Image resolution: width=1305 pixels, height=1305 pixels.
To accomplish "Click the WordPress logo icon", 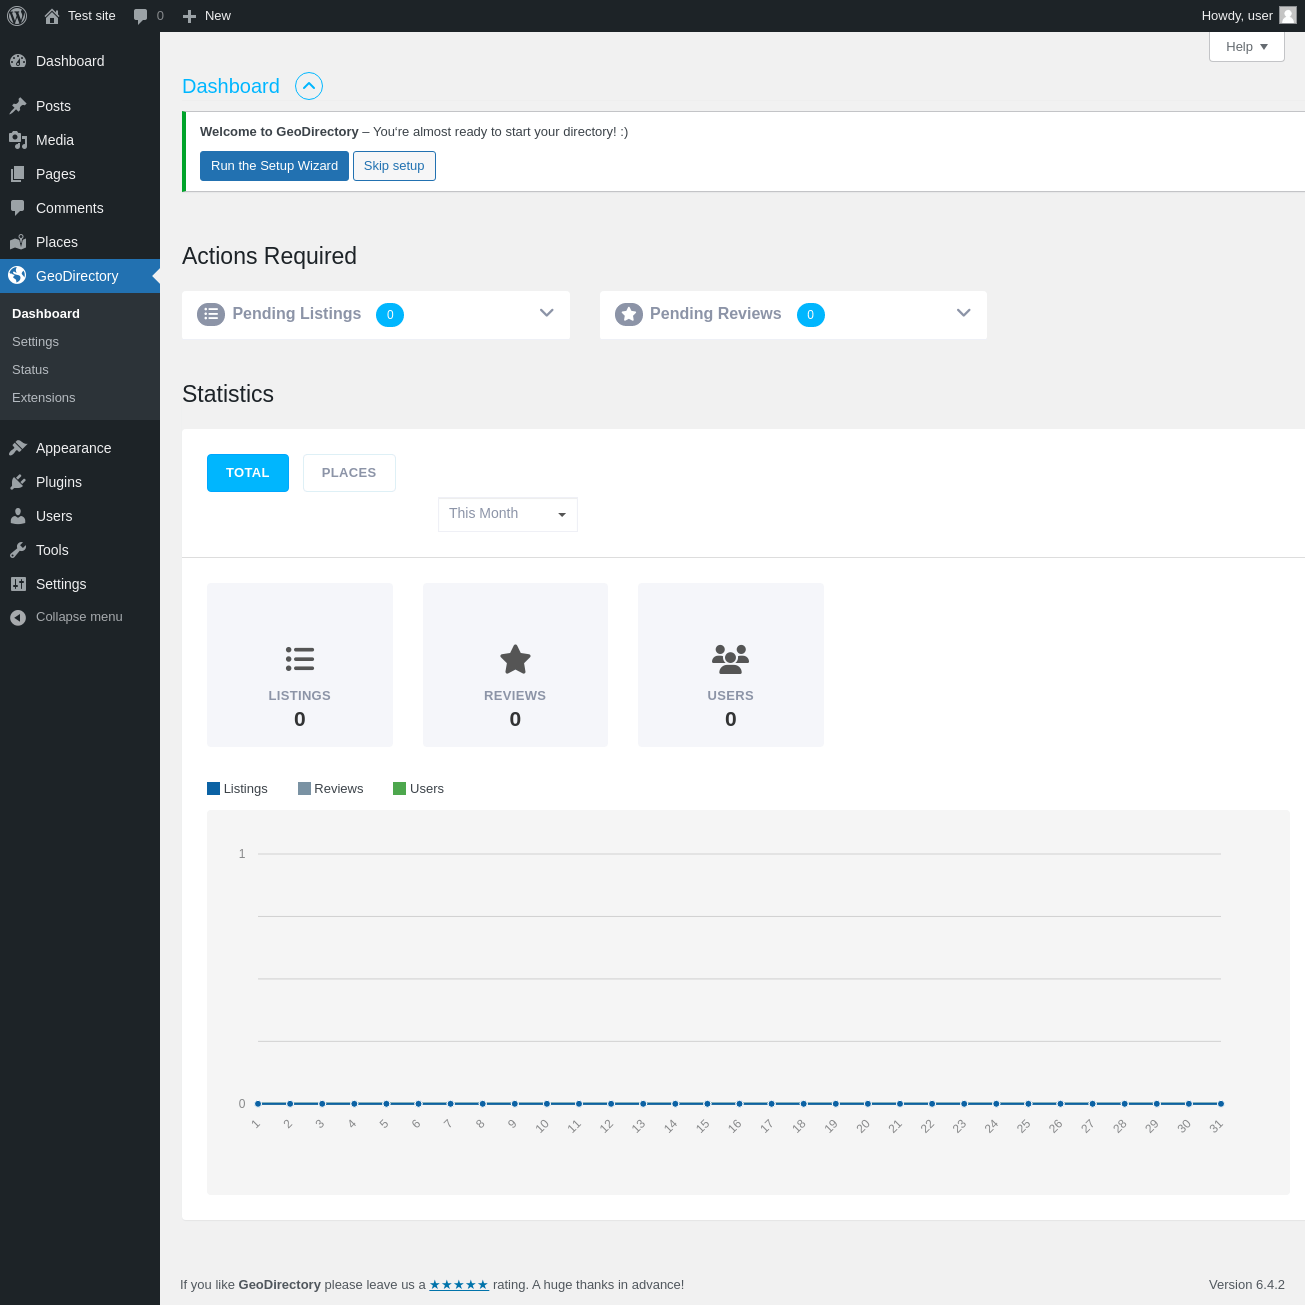I will pyautogui.click(x=17, y=16).
